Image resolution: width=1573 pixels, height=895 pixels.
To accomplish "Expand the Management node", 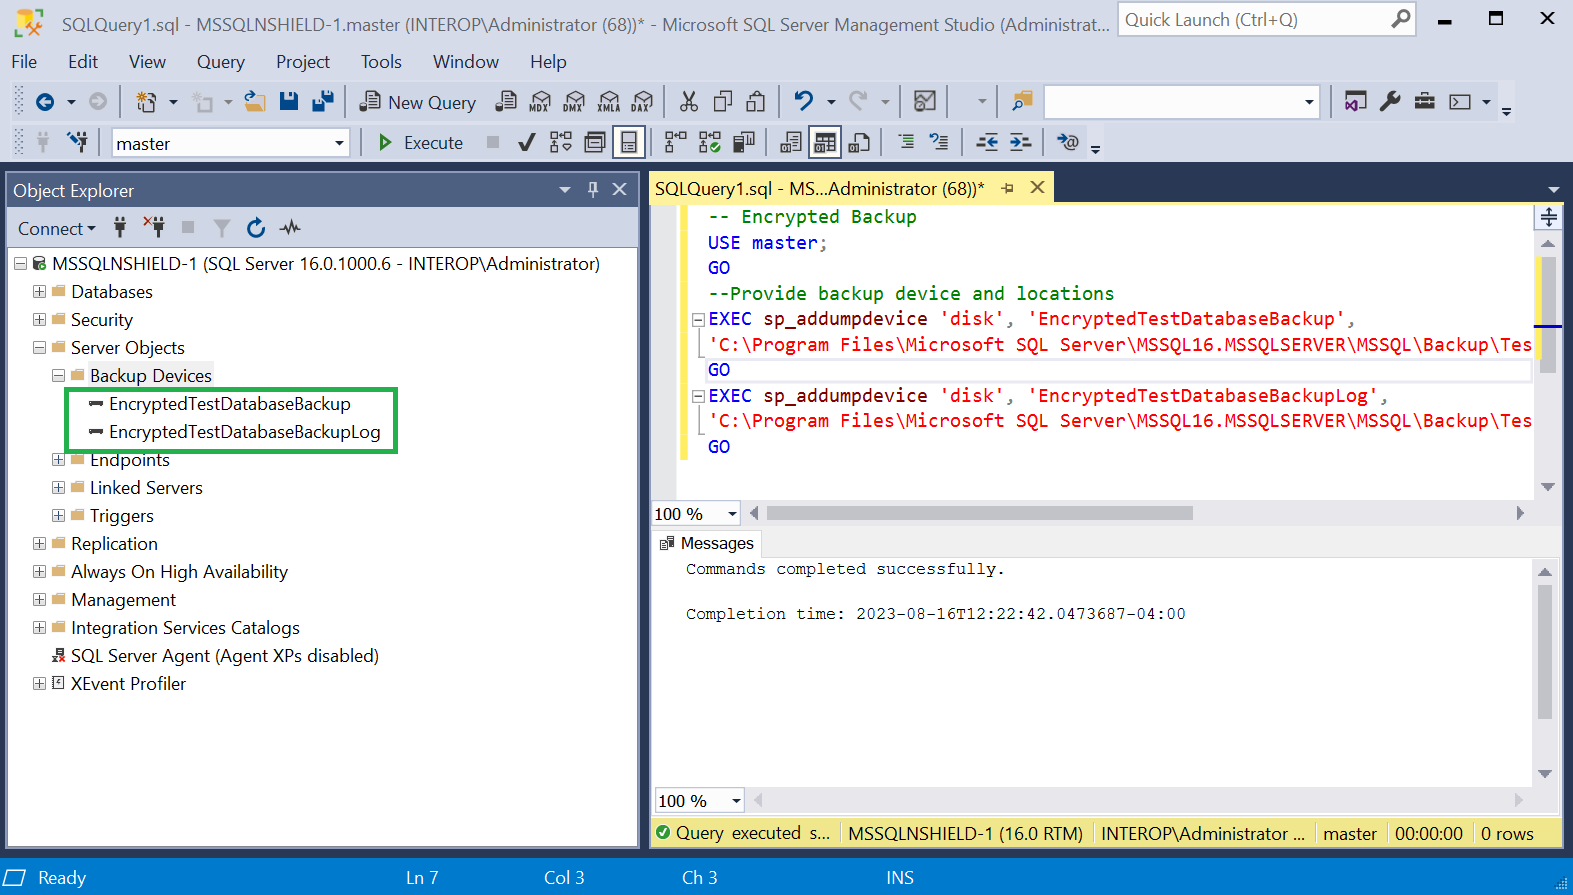I will [x=39, y=599].
